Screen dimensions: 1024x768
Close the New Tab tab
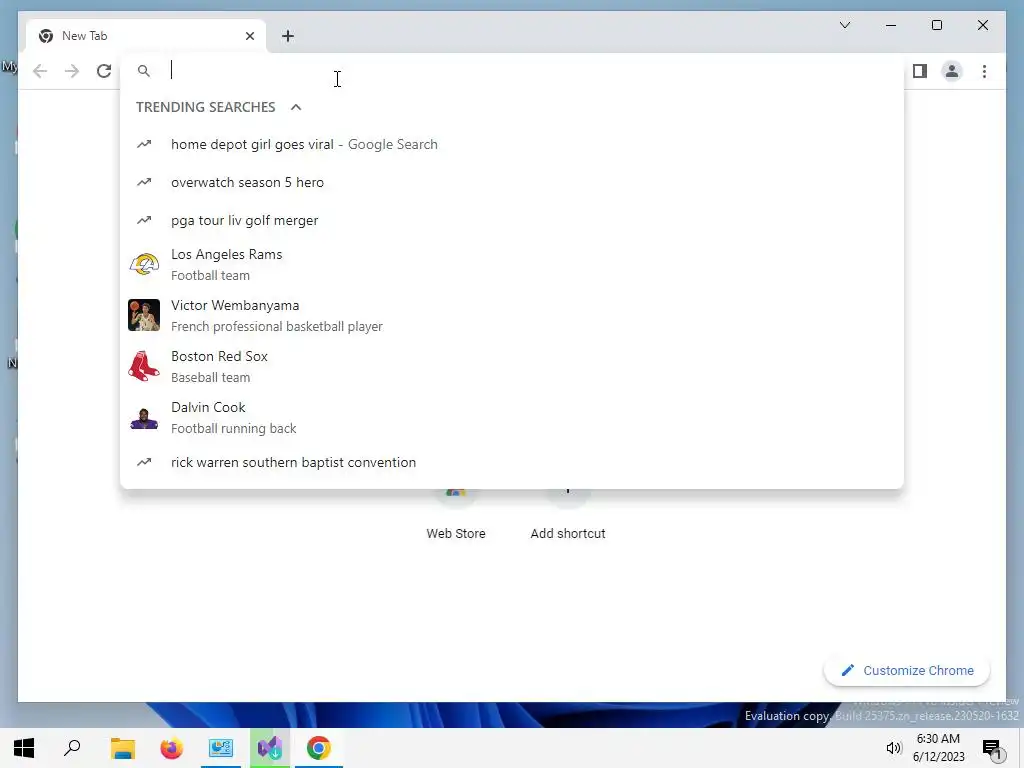point(249,36)
